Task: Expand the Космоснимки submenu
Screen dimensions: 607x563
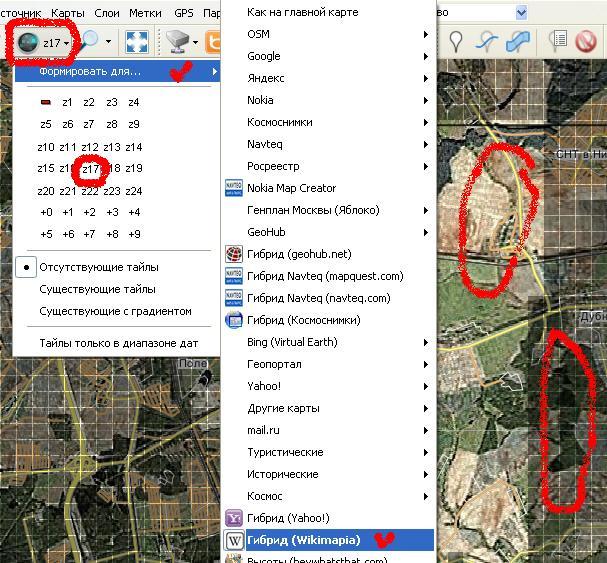Action: click(x=329, y=122)
